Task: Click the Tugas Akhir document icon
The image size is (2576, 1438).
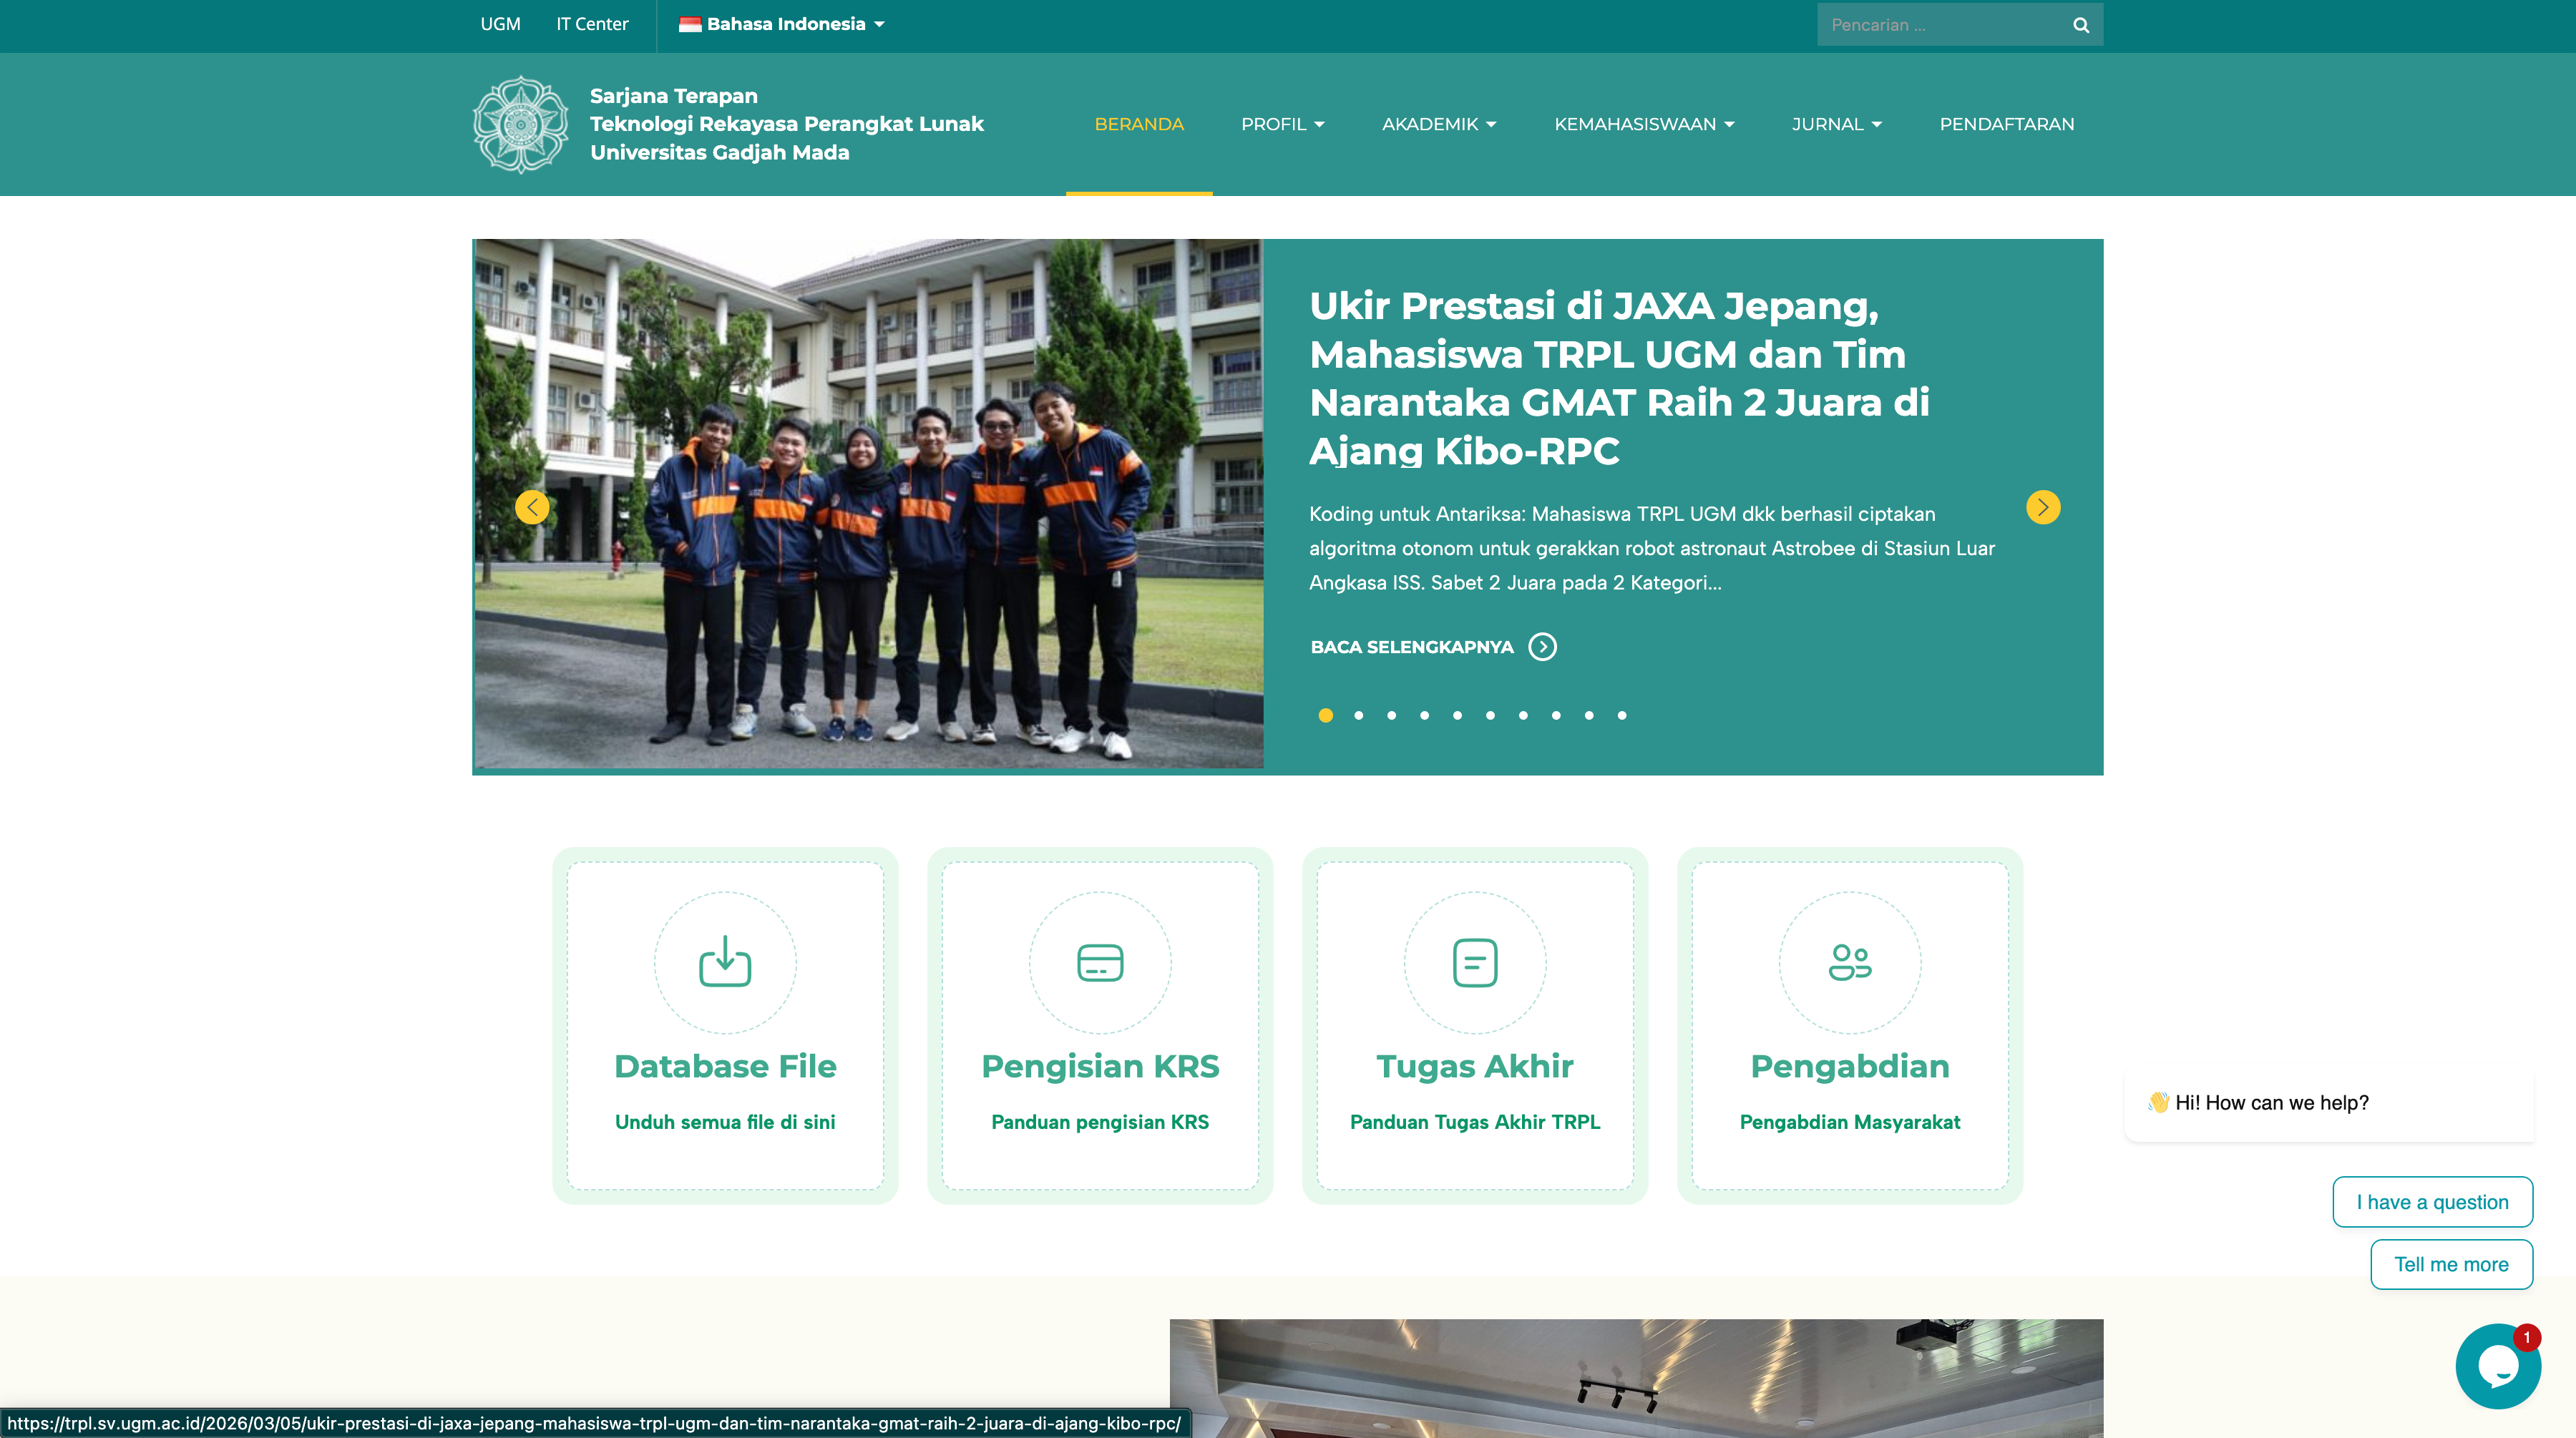Action: tap(1475, 962)
